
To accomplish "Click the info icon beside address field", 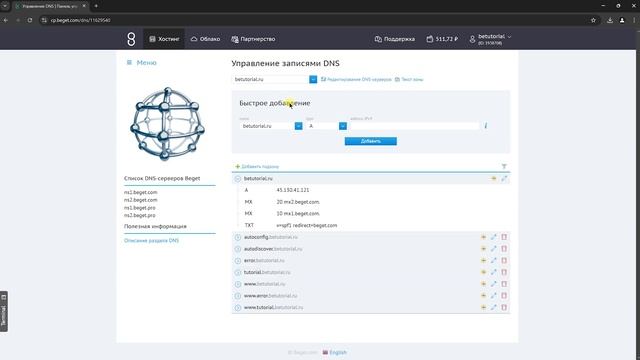I will [486, 126].
